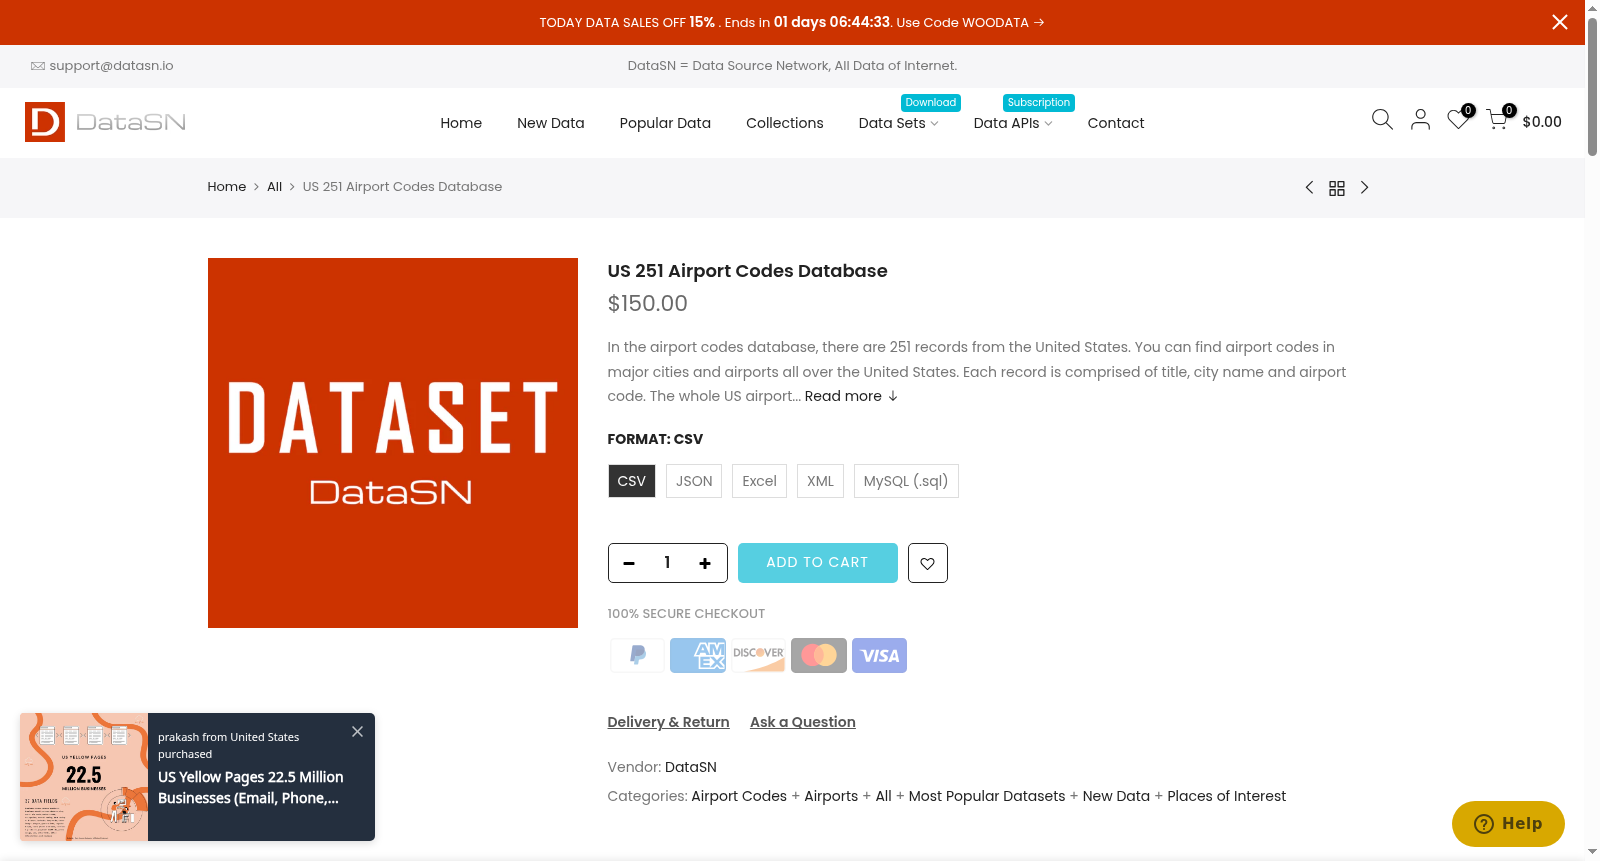The width and height of the screenshot is (1600, 861).
Task: Decrease quantity with minus button
Action: [629, 563]
